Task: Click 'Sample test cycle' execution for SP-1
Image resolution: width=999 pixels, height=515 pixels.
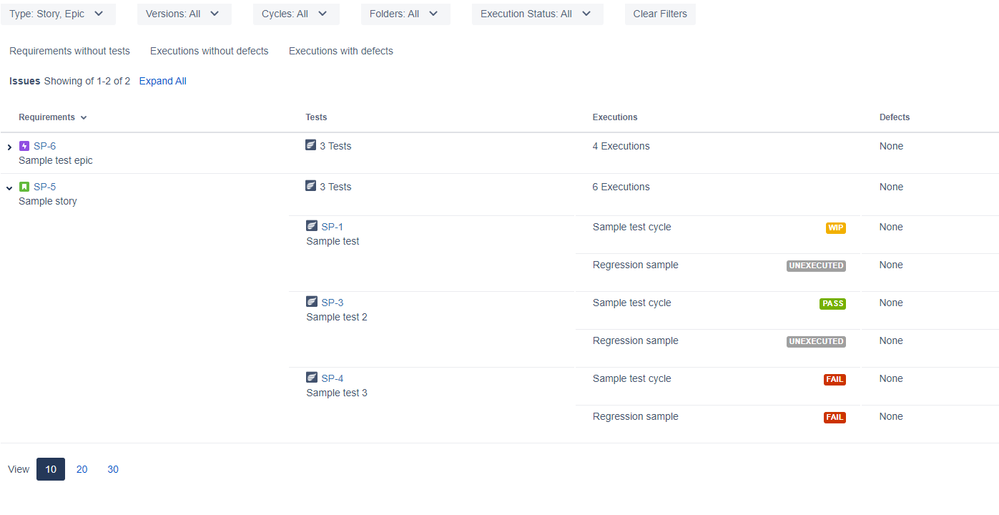Action: tap(631, 227)
